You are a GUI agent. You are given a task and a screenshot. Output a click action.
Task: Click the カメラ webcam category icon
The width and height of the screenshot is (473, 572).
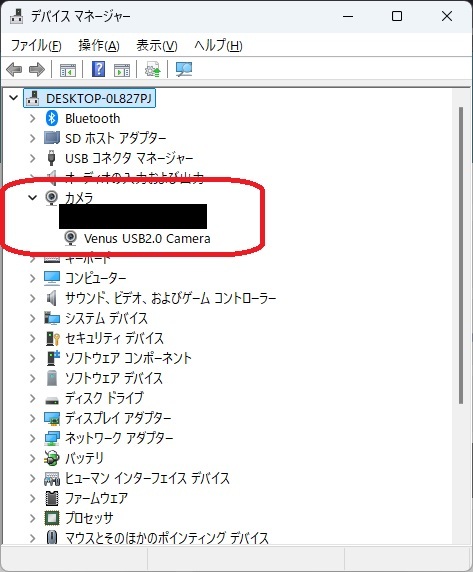point(51,198)
